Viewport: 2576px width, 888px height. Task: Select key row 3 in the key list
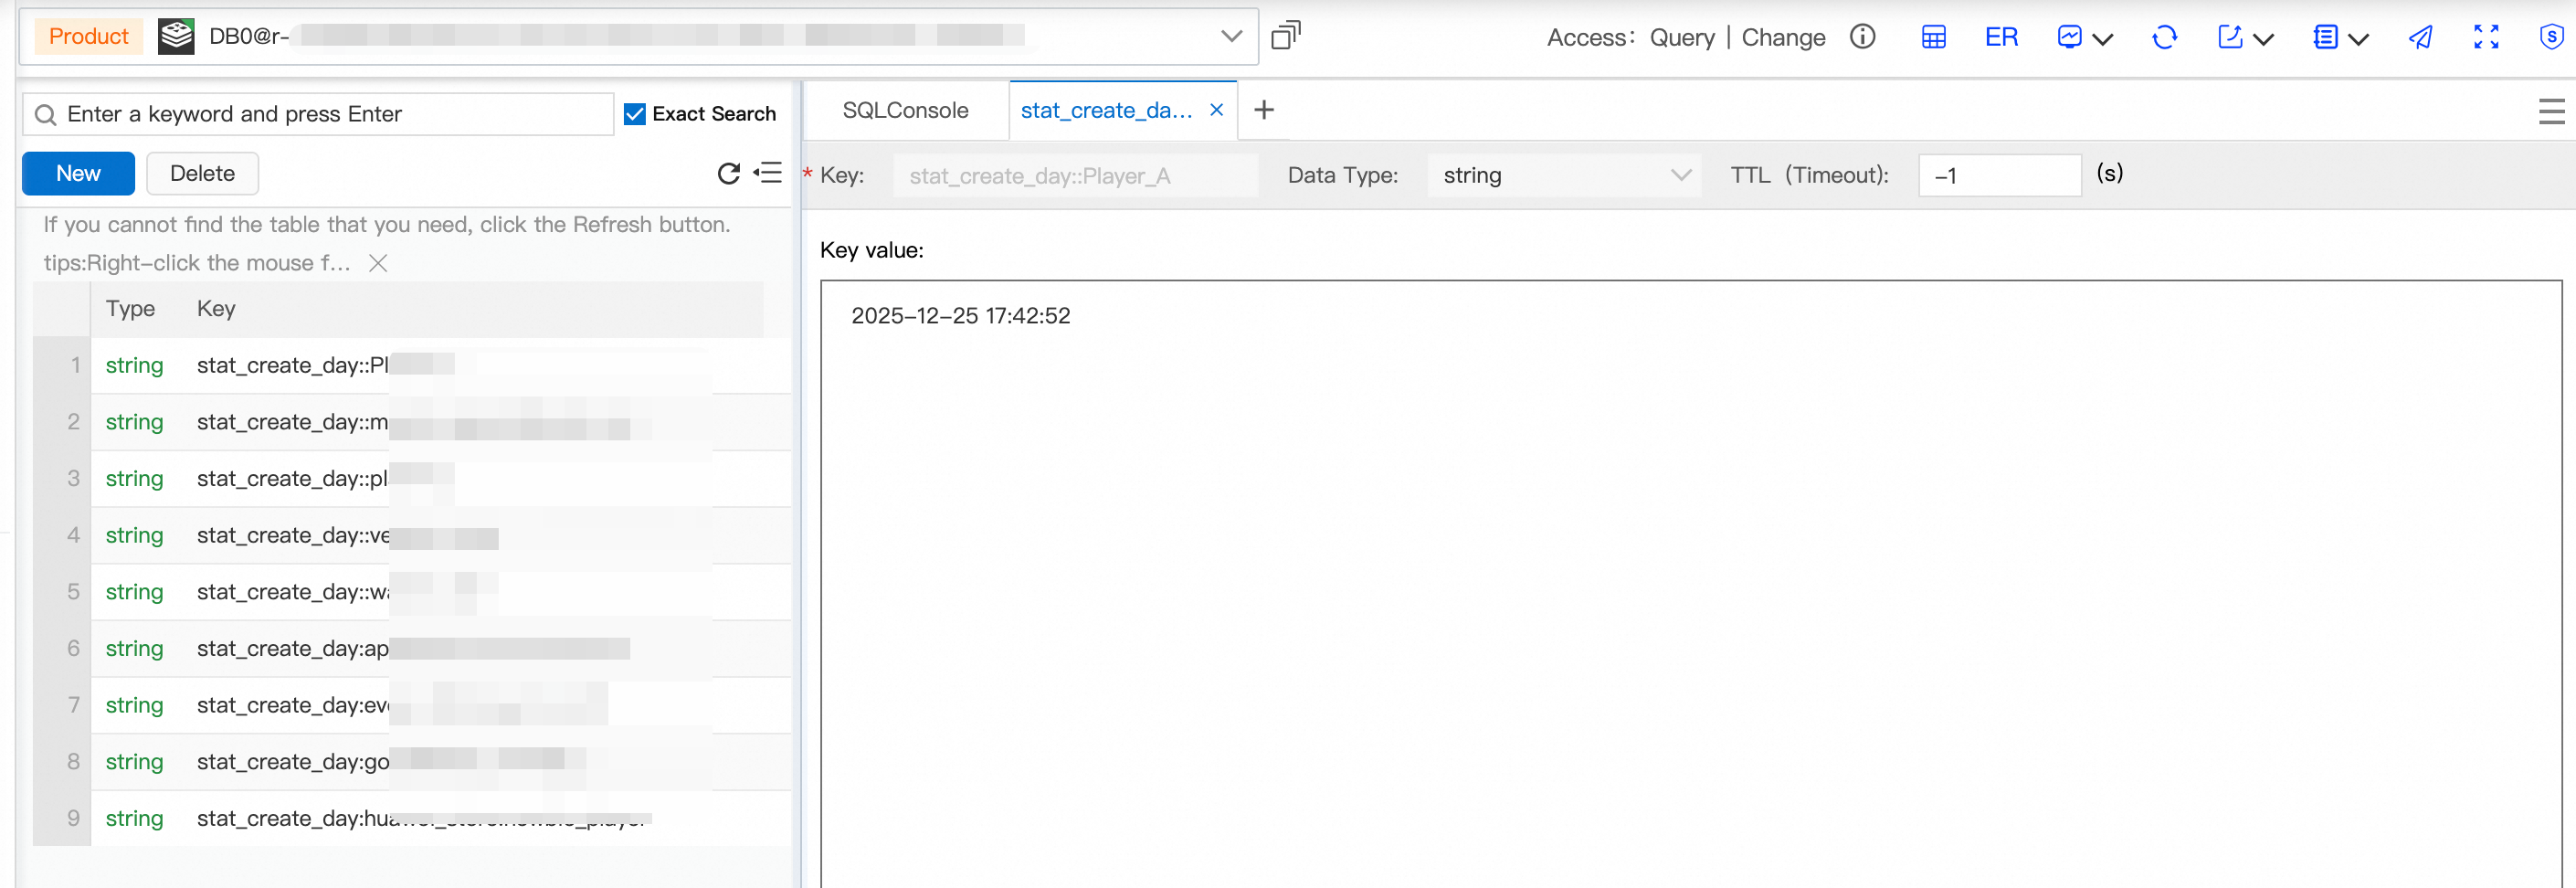(412, 479)
